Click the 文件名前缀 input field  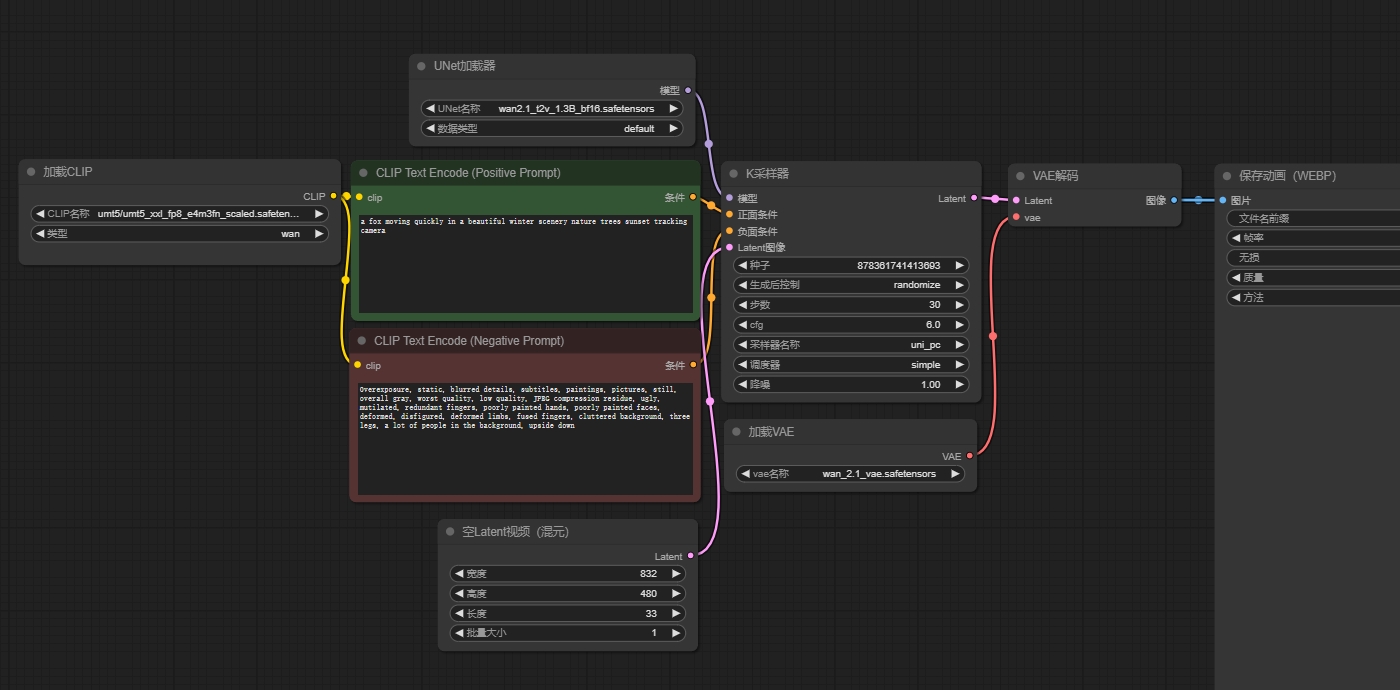(1310, 219)
